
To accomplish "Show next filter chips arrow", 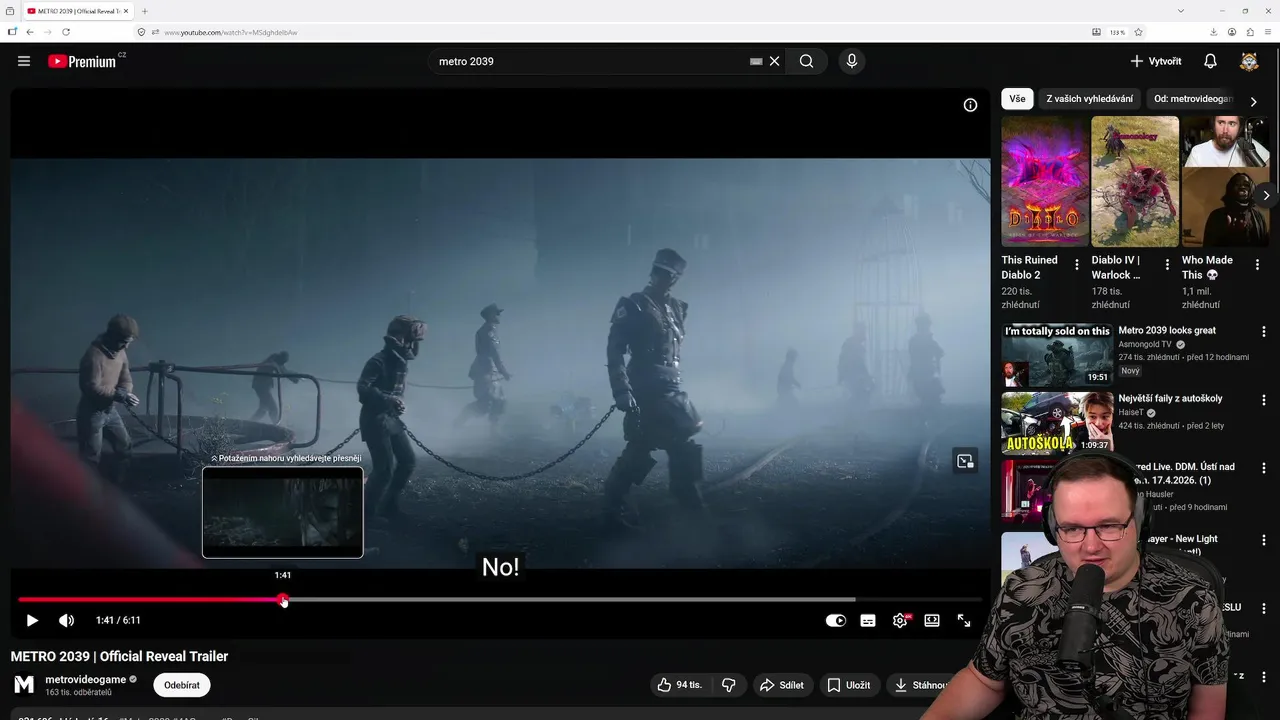I will point(1254,101).
